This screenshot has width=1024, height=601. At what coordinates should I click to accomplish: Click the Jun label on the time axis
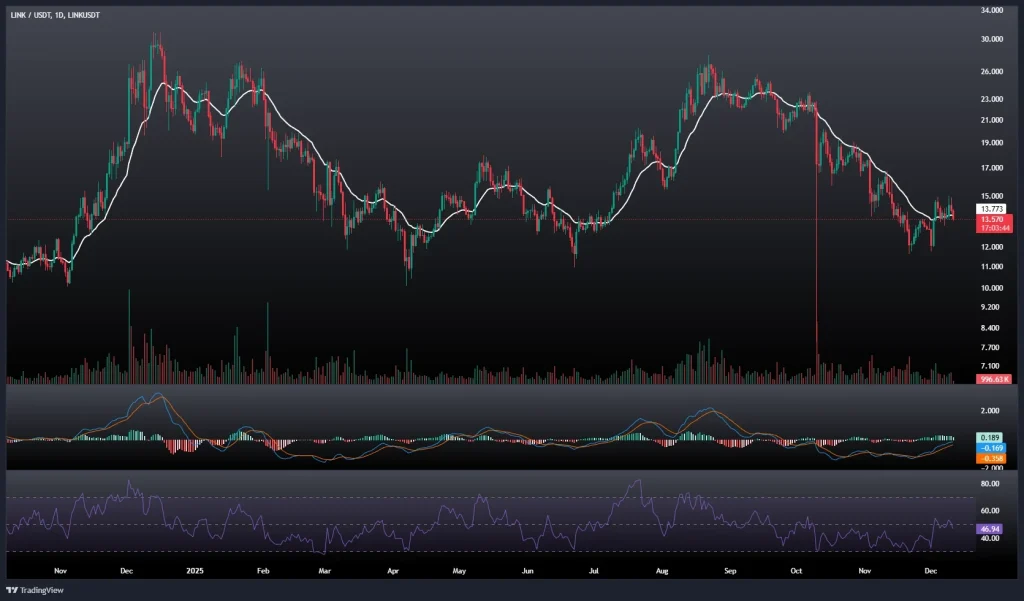pos(528,569)
